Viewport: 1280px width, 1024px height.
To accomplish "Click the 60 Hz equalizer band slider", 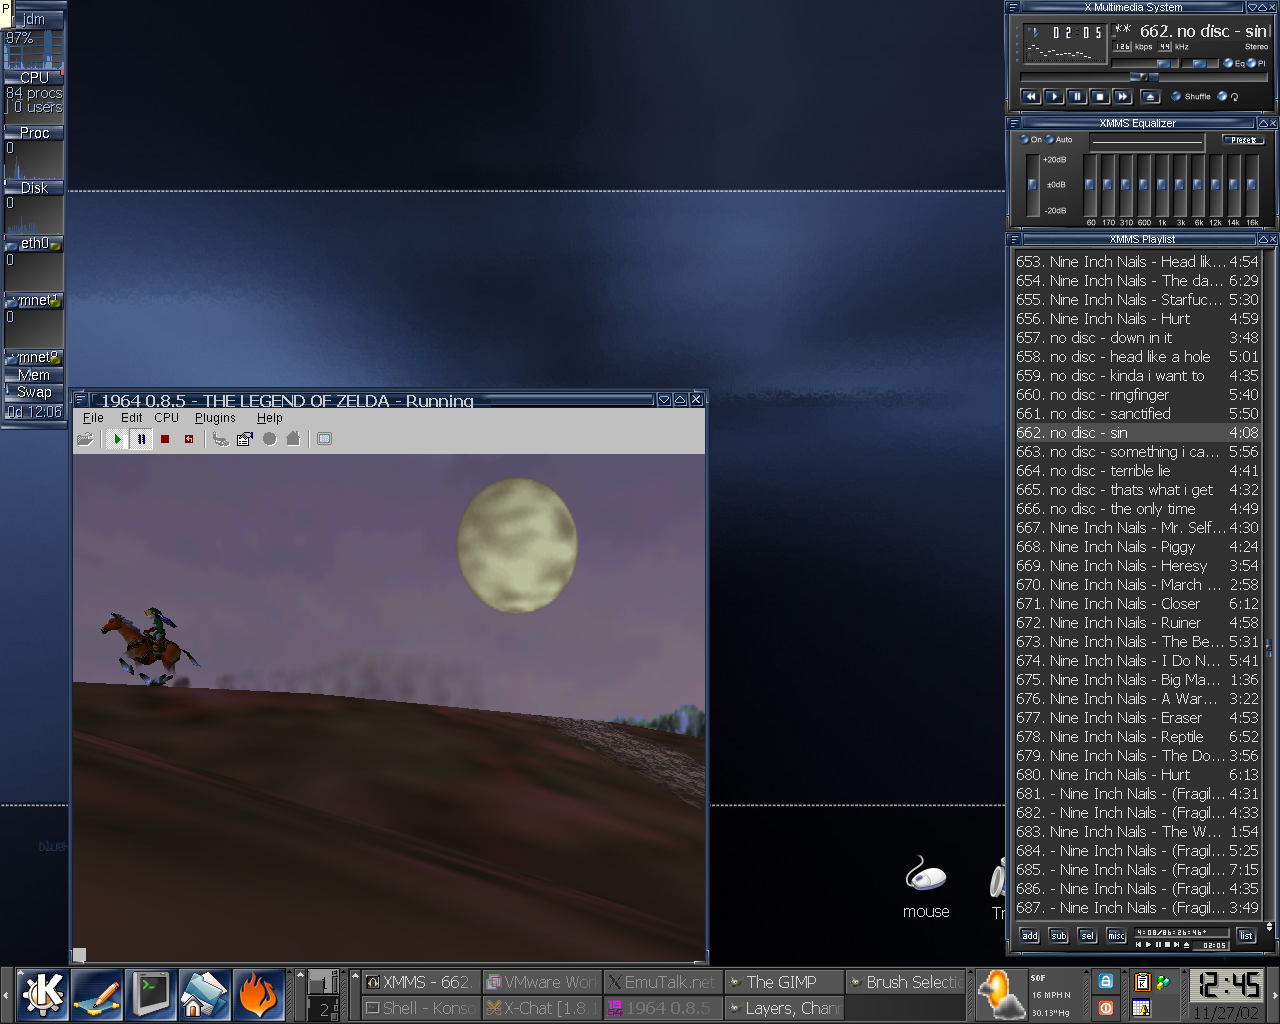I will click(1091, 185).
